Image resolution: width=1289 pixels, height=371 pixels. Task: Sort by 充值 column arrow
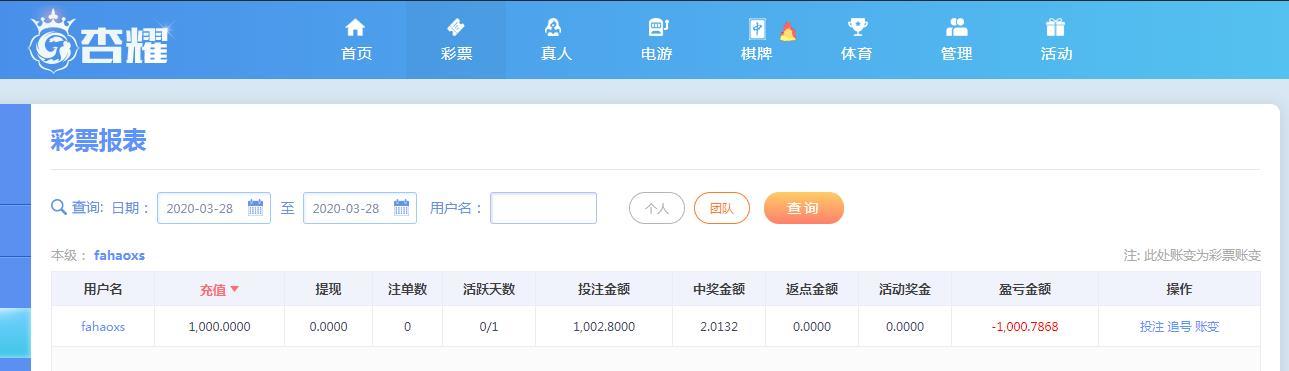click(235, 289)
